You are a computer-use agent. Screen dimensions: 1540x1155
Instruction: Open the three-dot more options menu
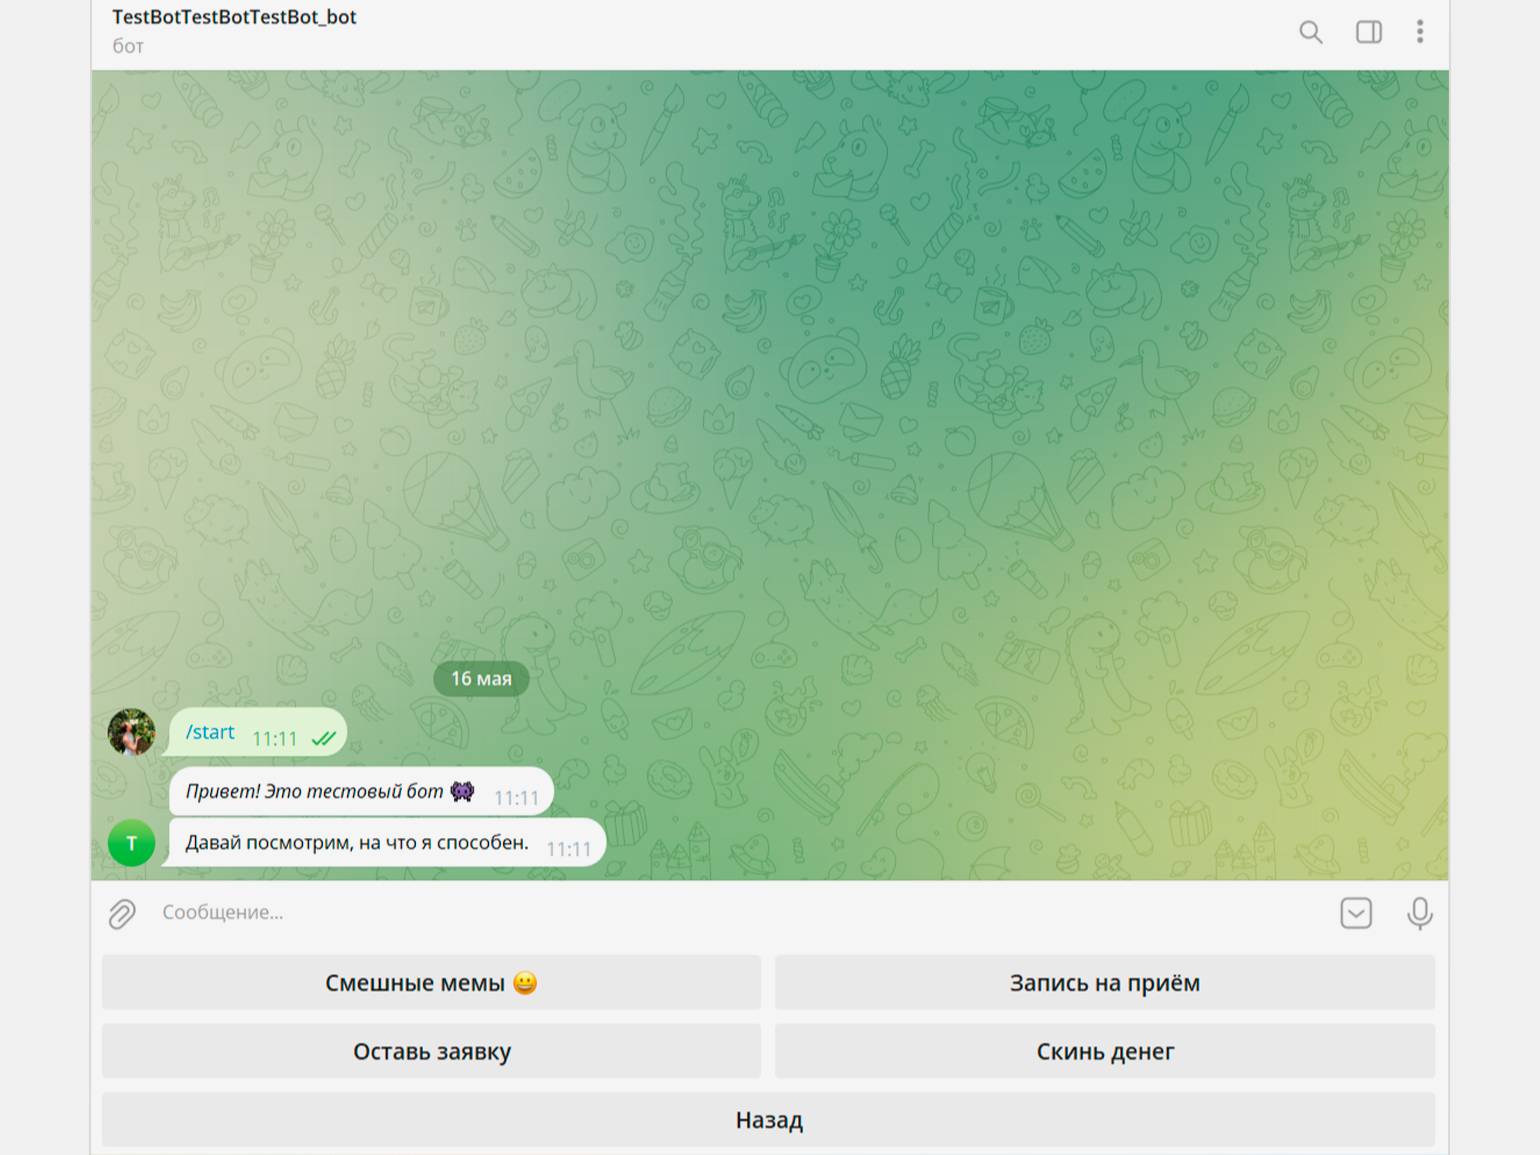(x=1419, y=32)
